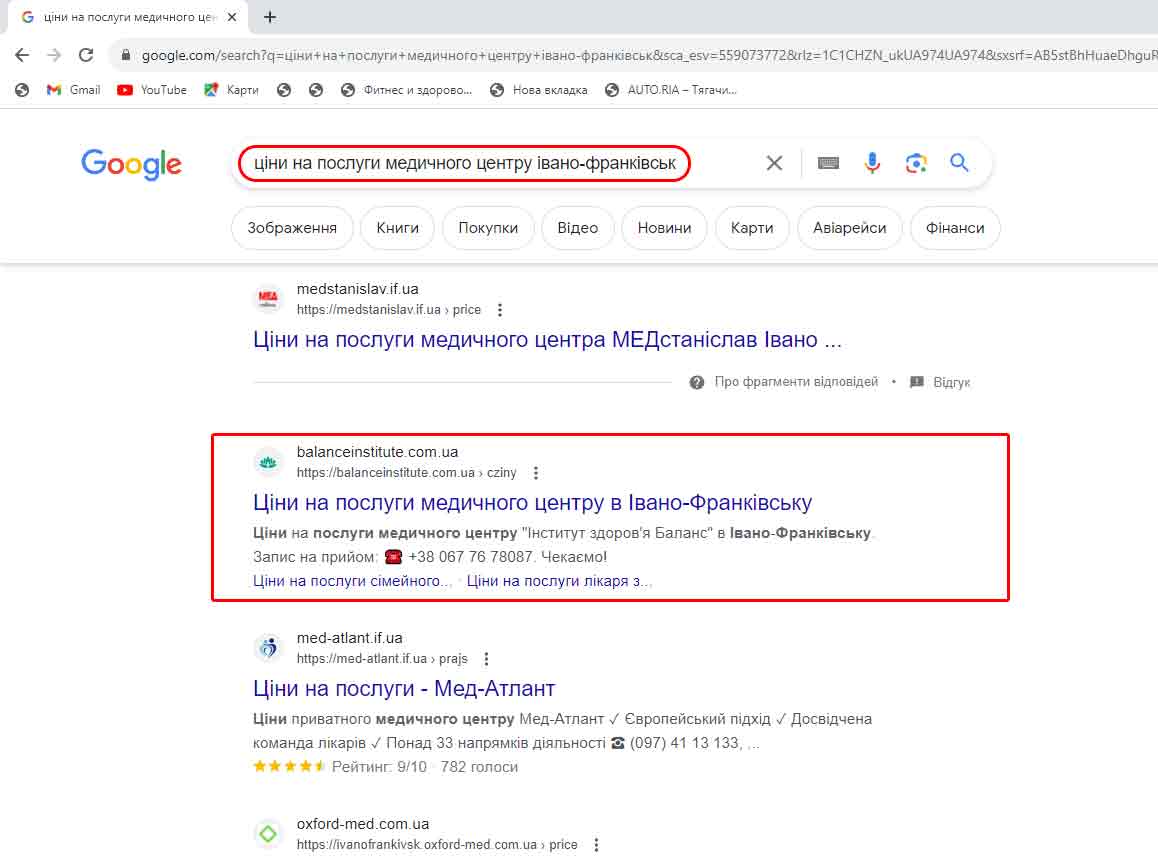Open the YouTube bookmark
This screenshot has width=1158, height=856.
(x=152, y=90)
